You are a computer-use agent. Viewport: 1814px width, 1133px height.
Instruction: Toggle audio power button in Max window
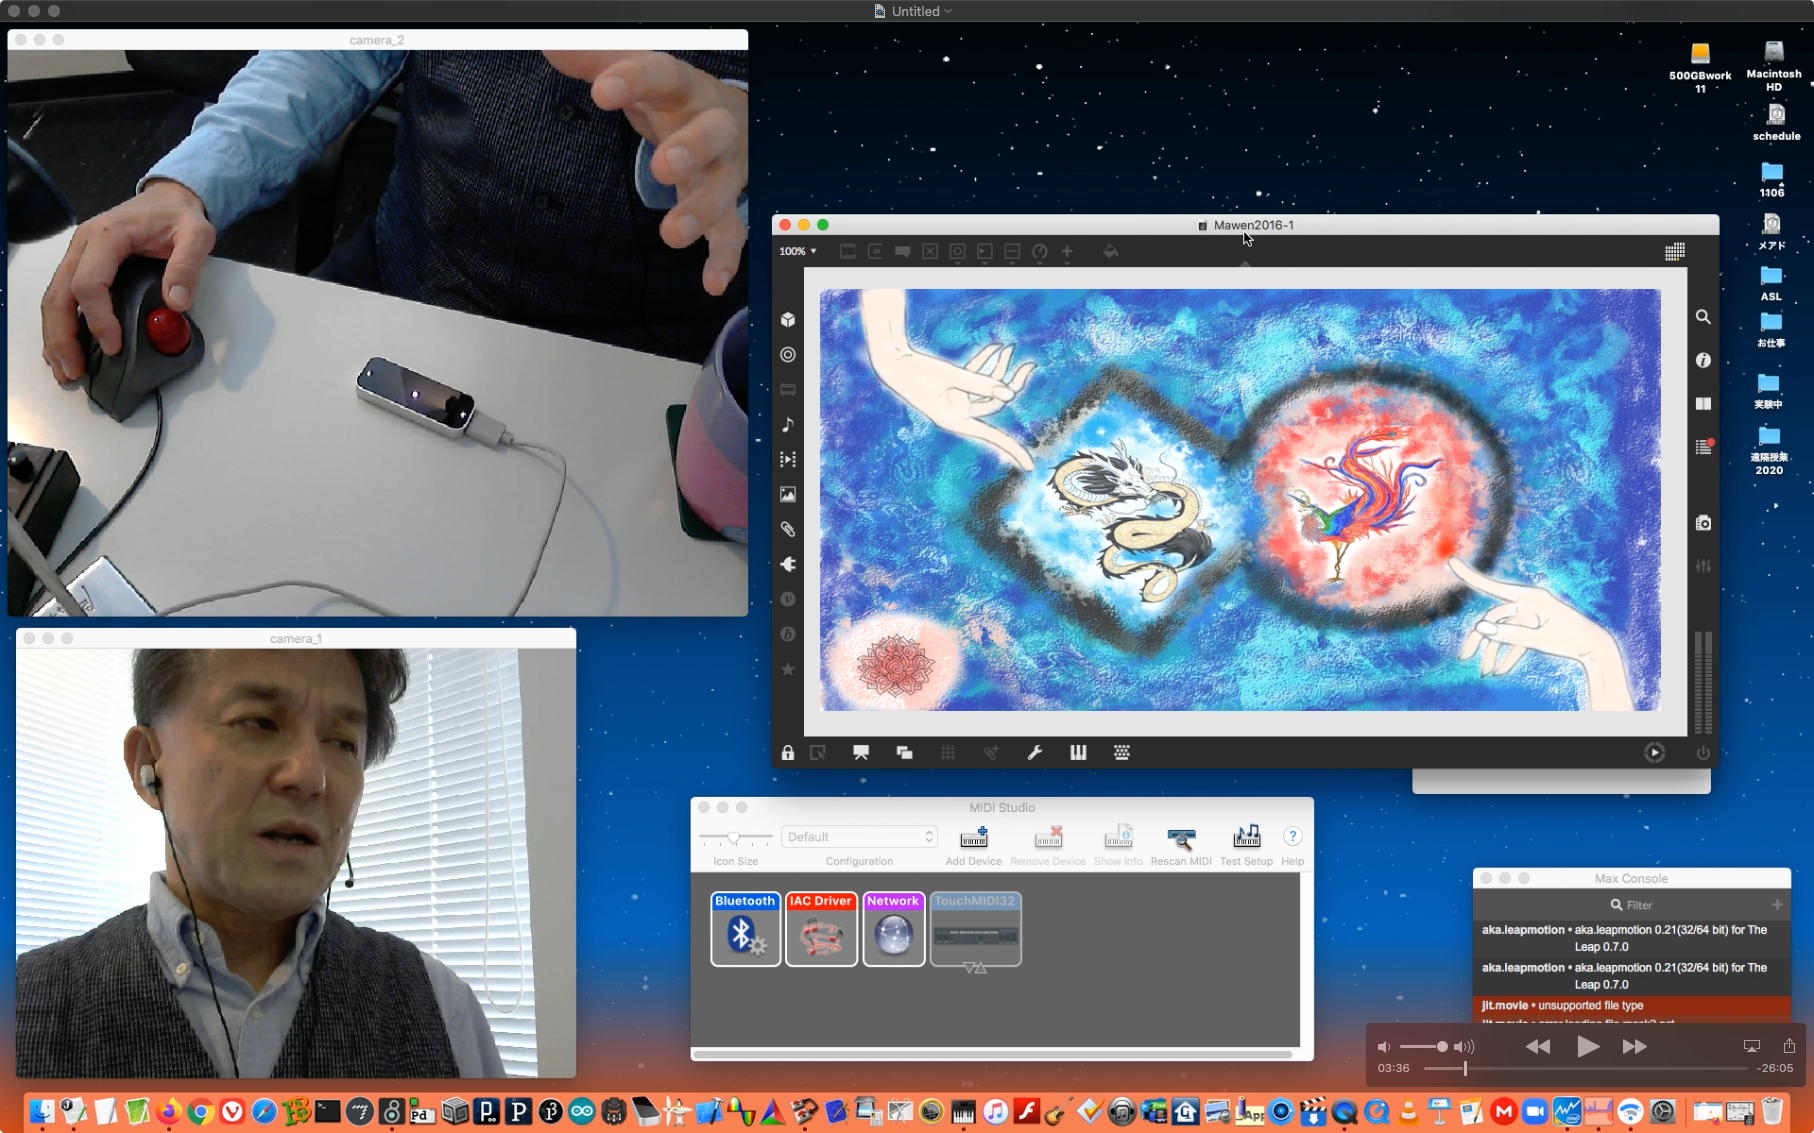pos(1703,753)
